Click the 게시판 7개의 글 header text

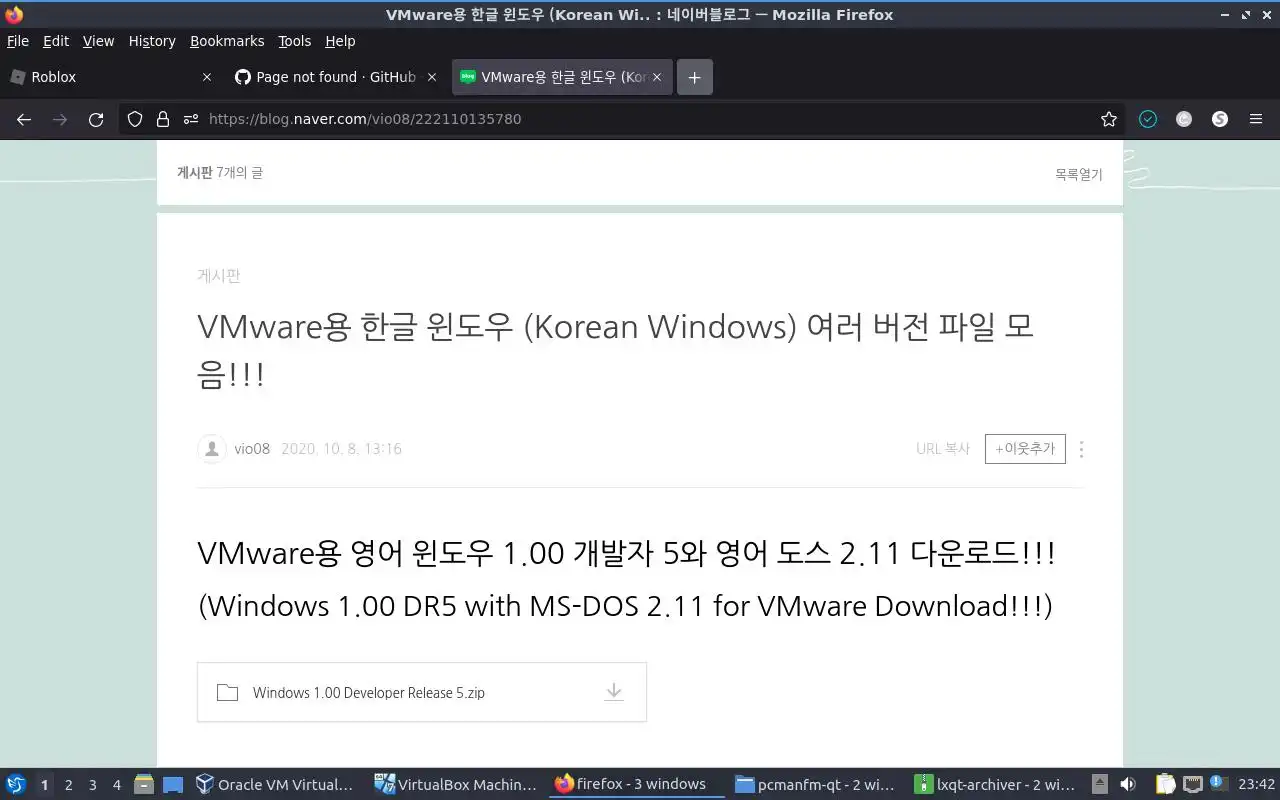tap(220, 173)
